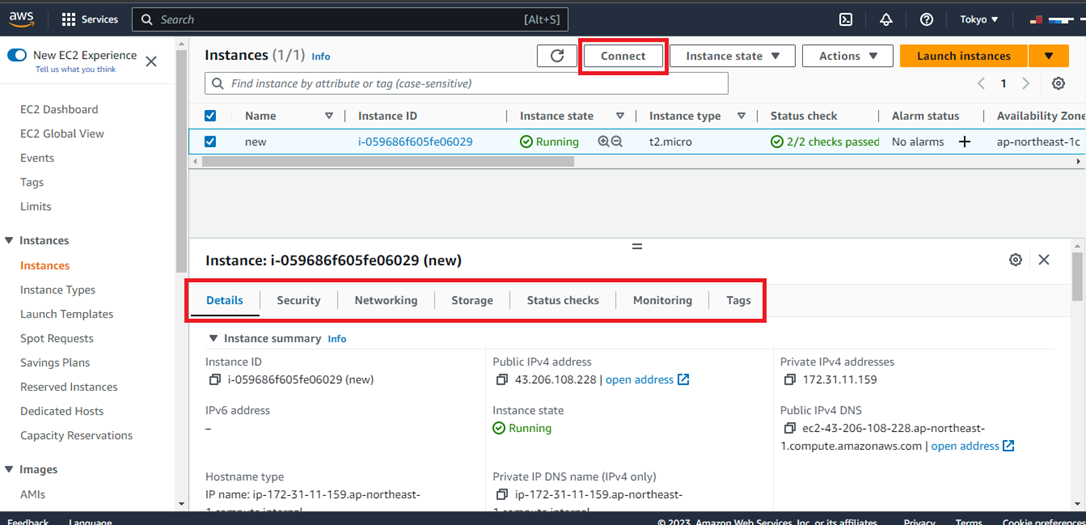Screen dimensions: 1086x525
Task: Open the notifications bell
Action: pos(886,19)
